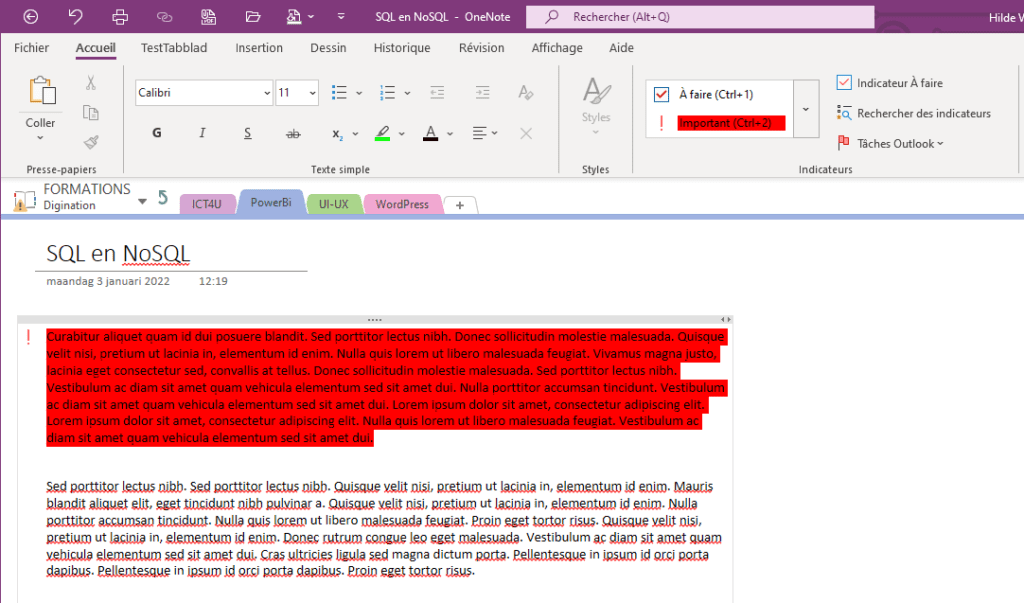1024x603 pixels.
Task: Apply the green text highlight color
Action: click(x=382, y=133)
